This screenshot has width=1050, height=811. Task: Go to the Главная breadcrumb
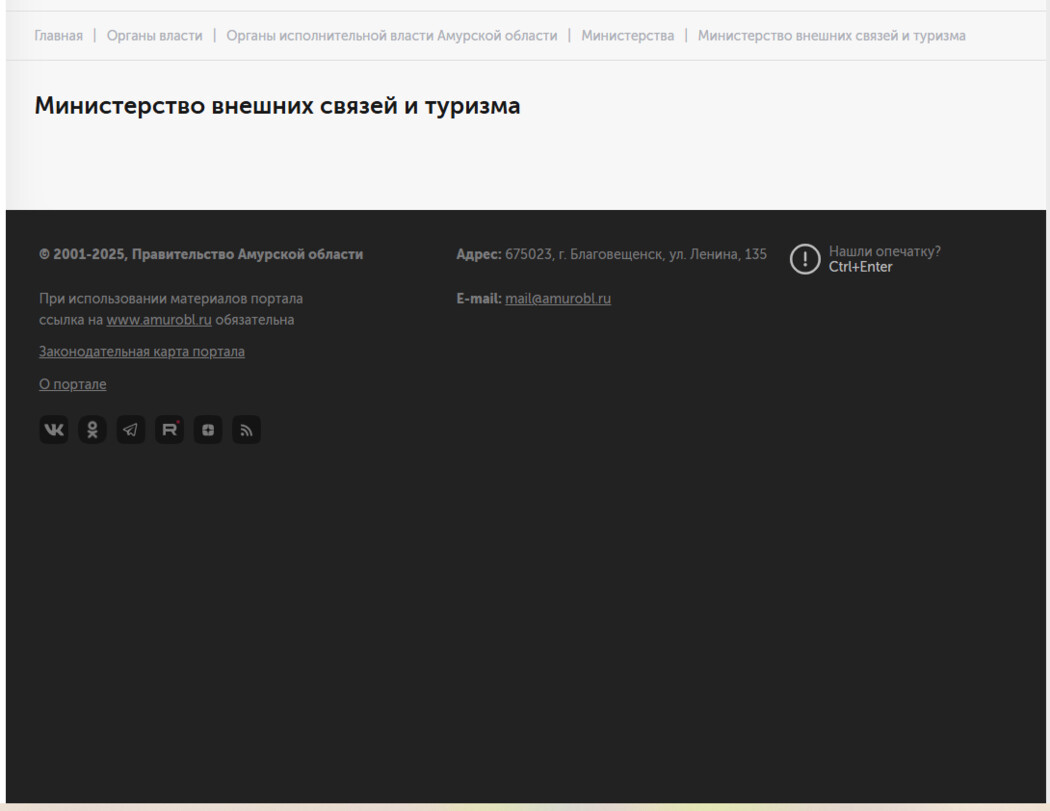point(59,35)
